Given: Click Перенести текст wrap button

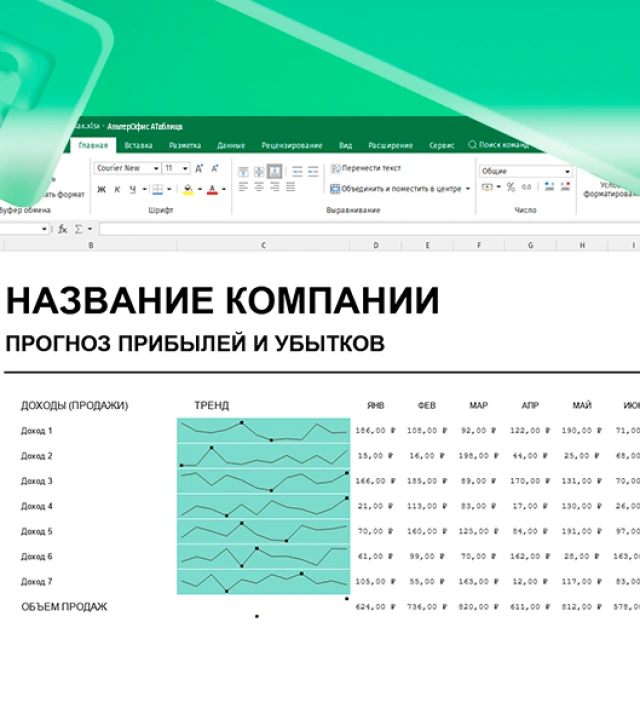Looking at the screenshot, I should coord(366,169).
